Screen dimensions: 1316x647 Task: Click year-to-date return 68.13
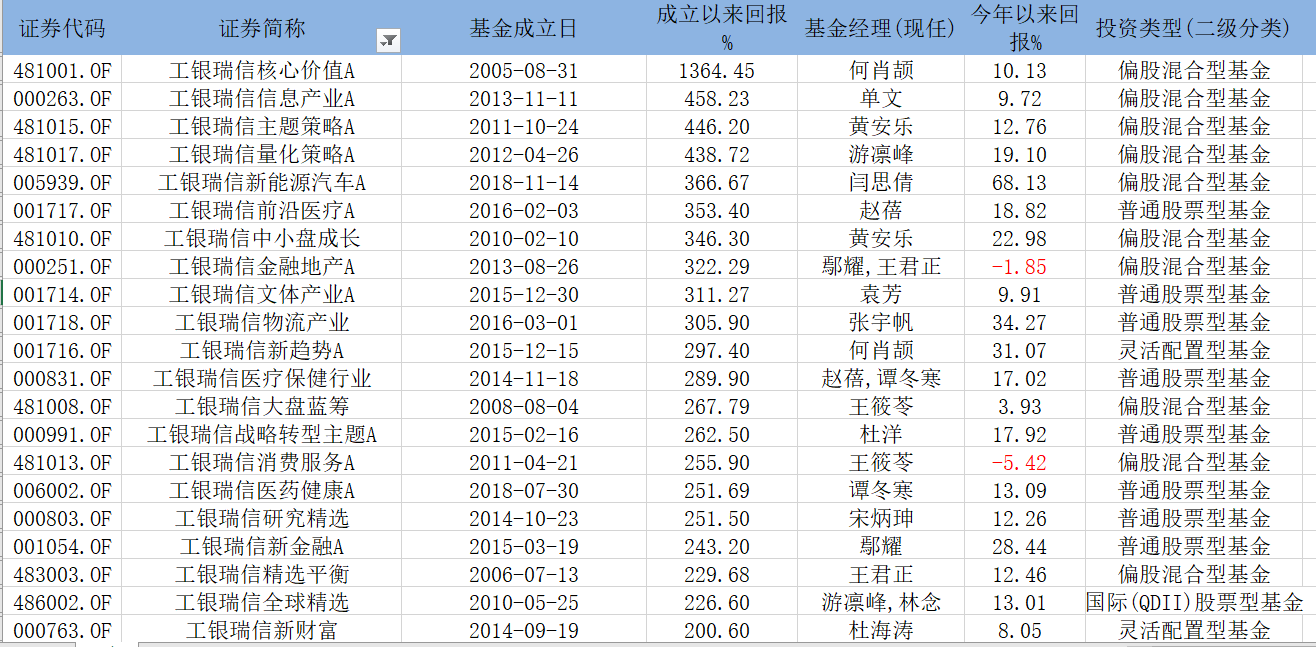1019,182
